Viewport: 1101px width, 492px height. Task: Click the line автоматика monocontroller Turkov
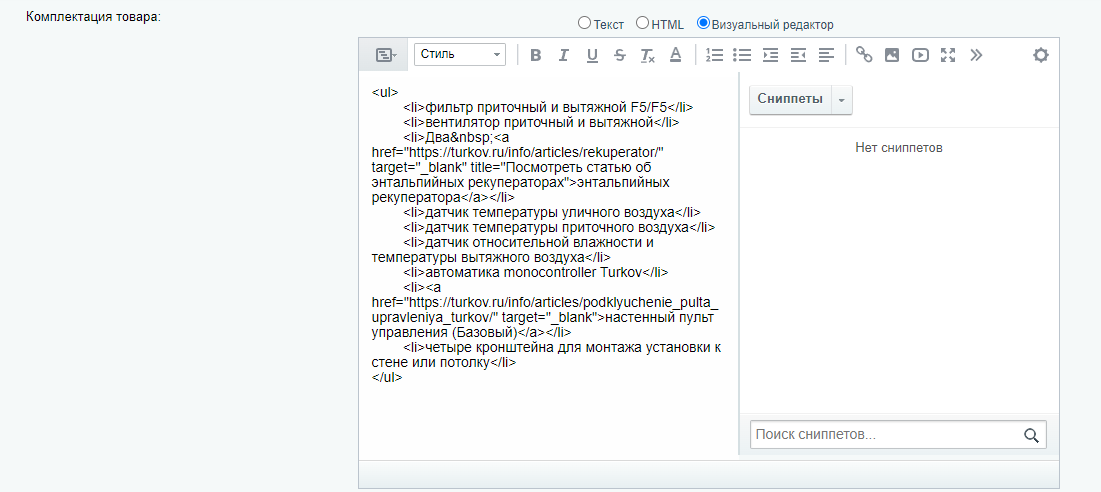(x=536, y=272)
